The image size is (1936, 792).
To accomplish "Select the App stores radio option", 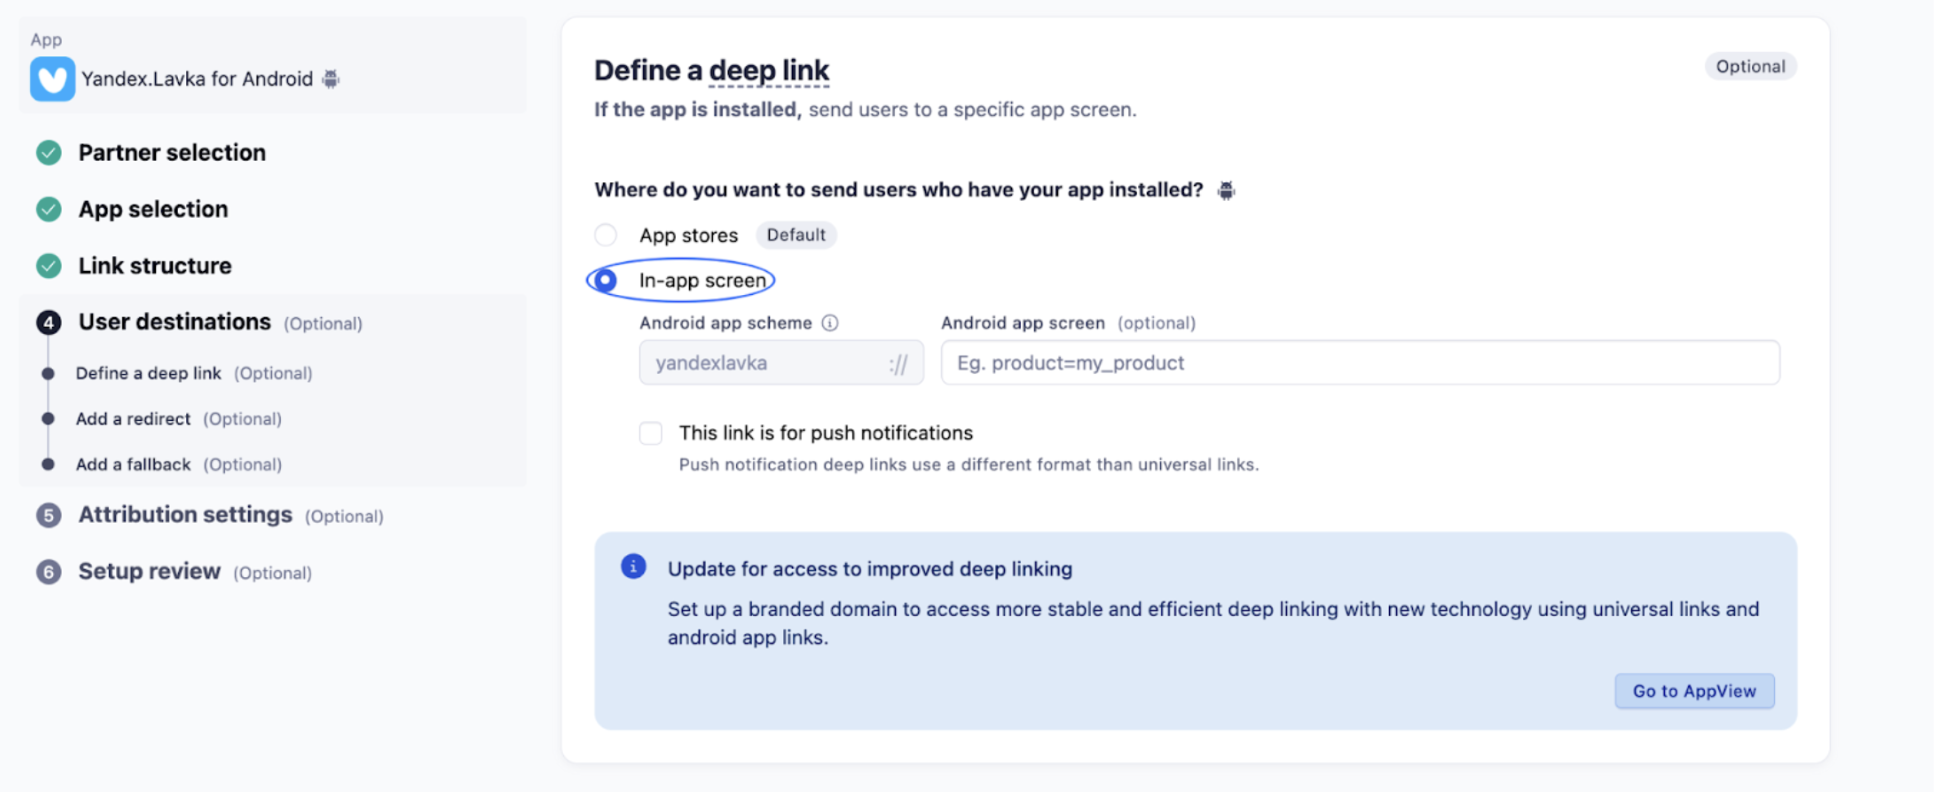I will click(x=606, y=235).
